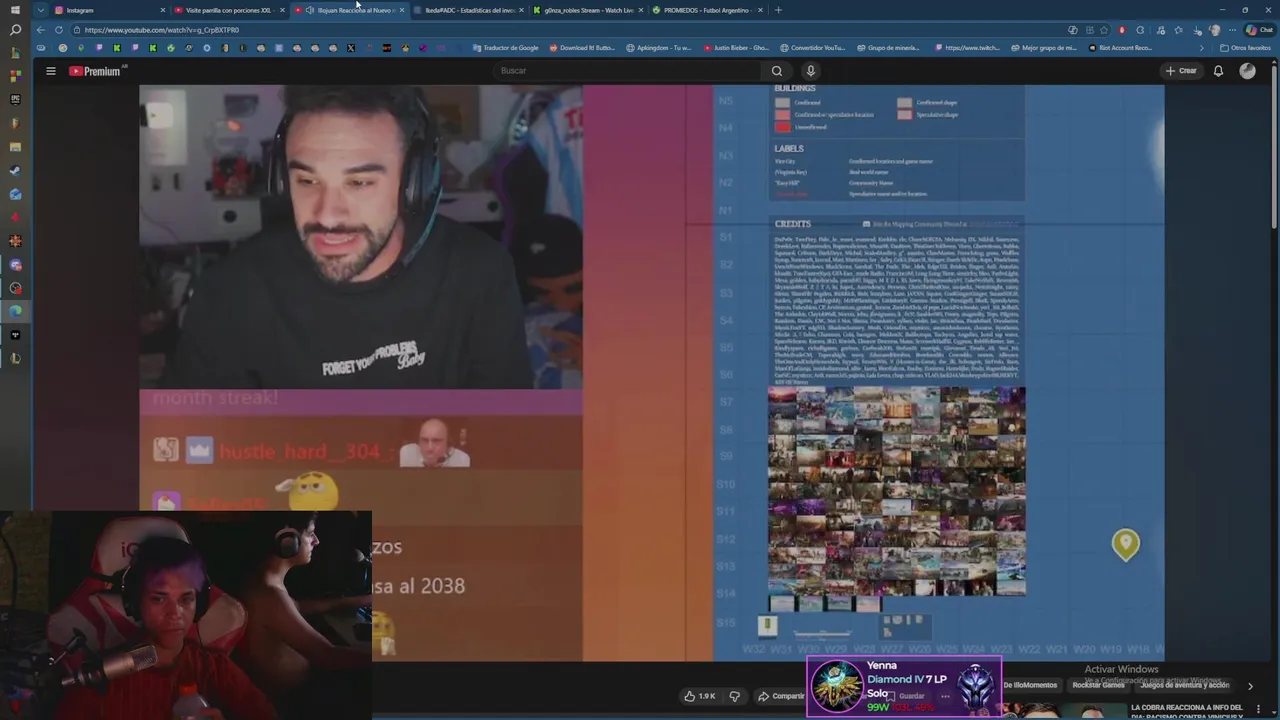Viewport: 1280px width, 720px height.
Task: Start voice search with microphone icon
Action: point(811,71)
